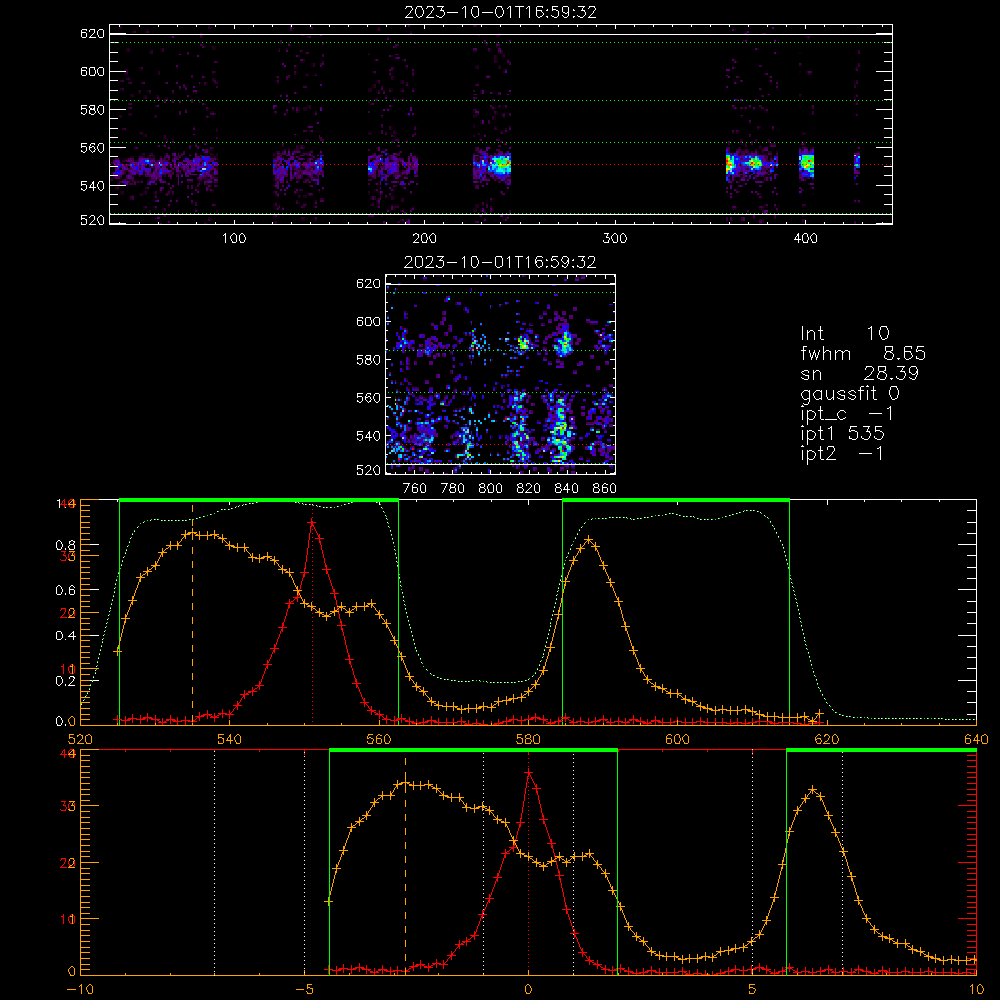Click orange peak near 588 in upper profile plot
This screenshot has height=1000, width=1000.
(589, 540)
